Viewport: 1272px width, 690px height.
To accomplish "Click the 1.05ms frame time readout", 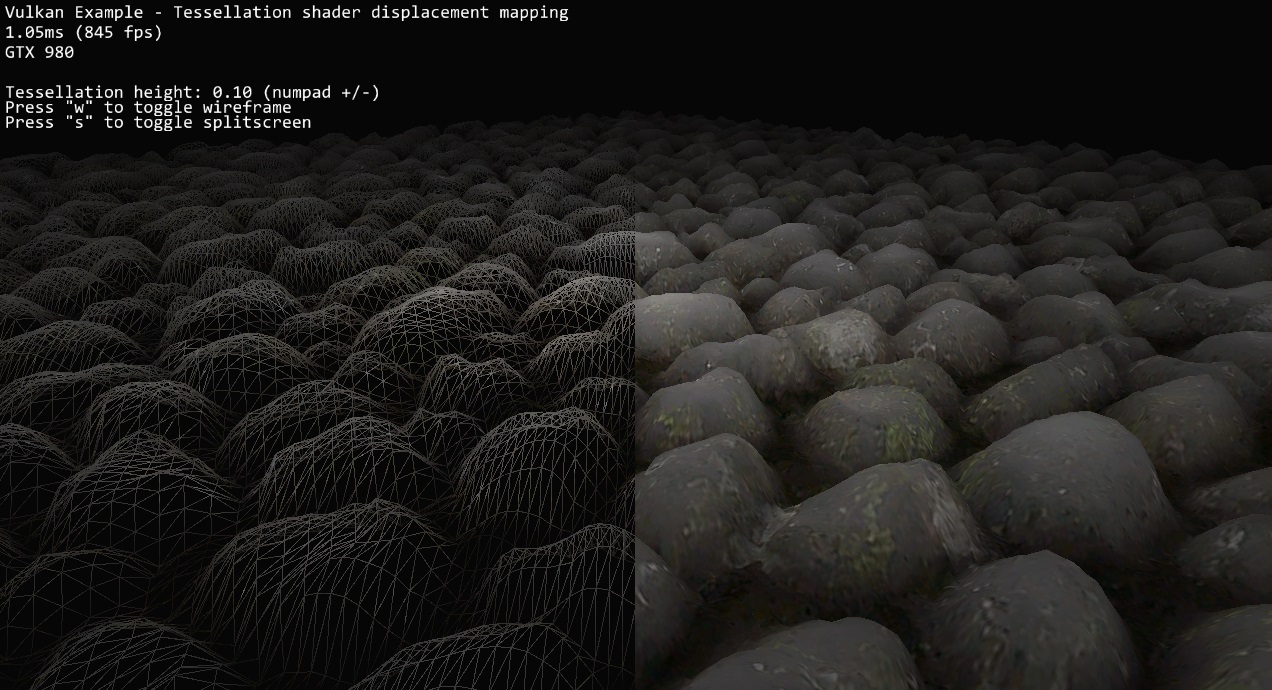I will pos(35,33).
